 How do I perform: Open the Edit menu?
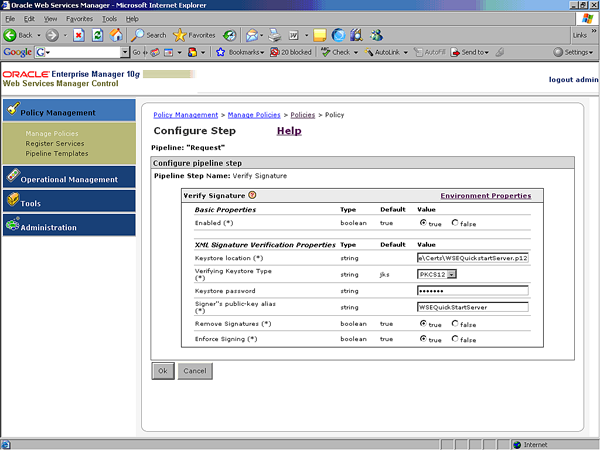click(29, 19)
